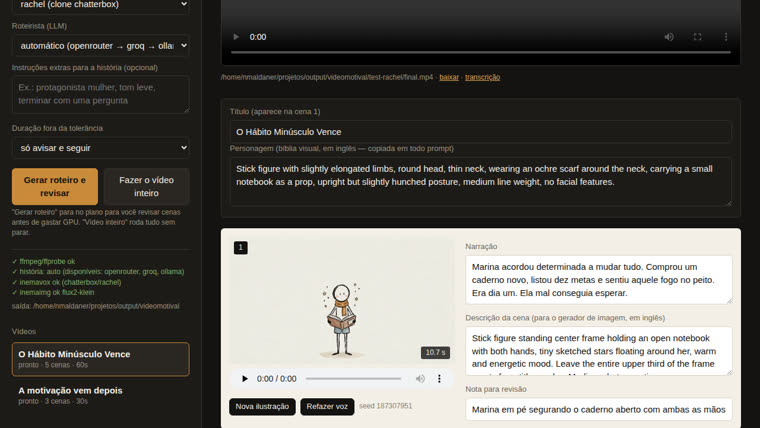This screenshot has width=760, height=428.
Task: Focus the extra story instructions textarea
Action: [x=100, y=94]
